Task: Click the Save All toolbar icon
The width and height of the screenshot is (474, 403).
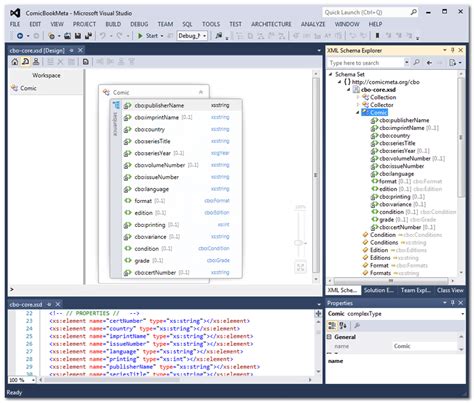Action: pos(88,36)
